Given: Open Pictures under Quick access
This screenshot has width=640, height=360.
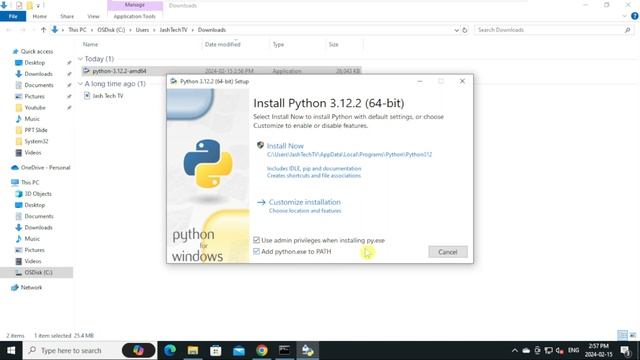Looking at the screenshot, I should coord(34,96).
